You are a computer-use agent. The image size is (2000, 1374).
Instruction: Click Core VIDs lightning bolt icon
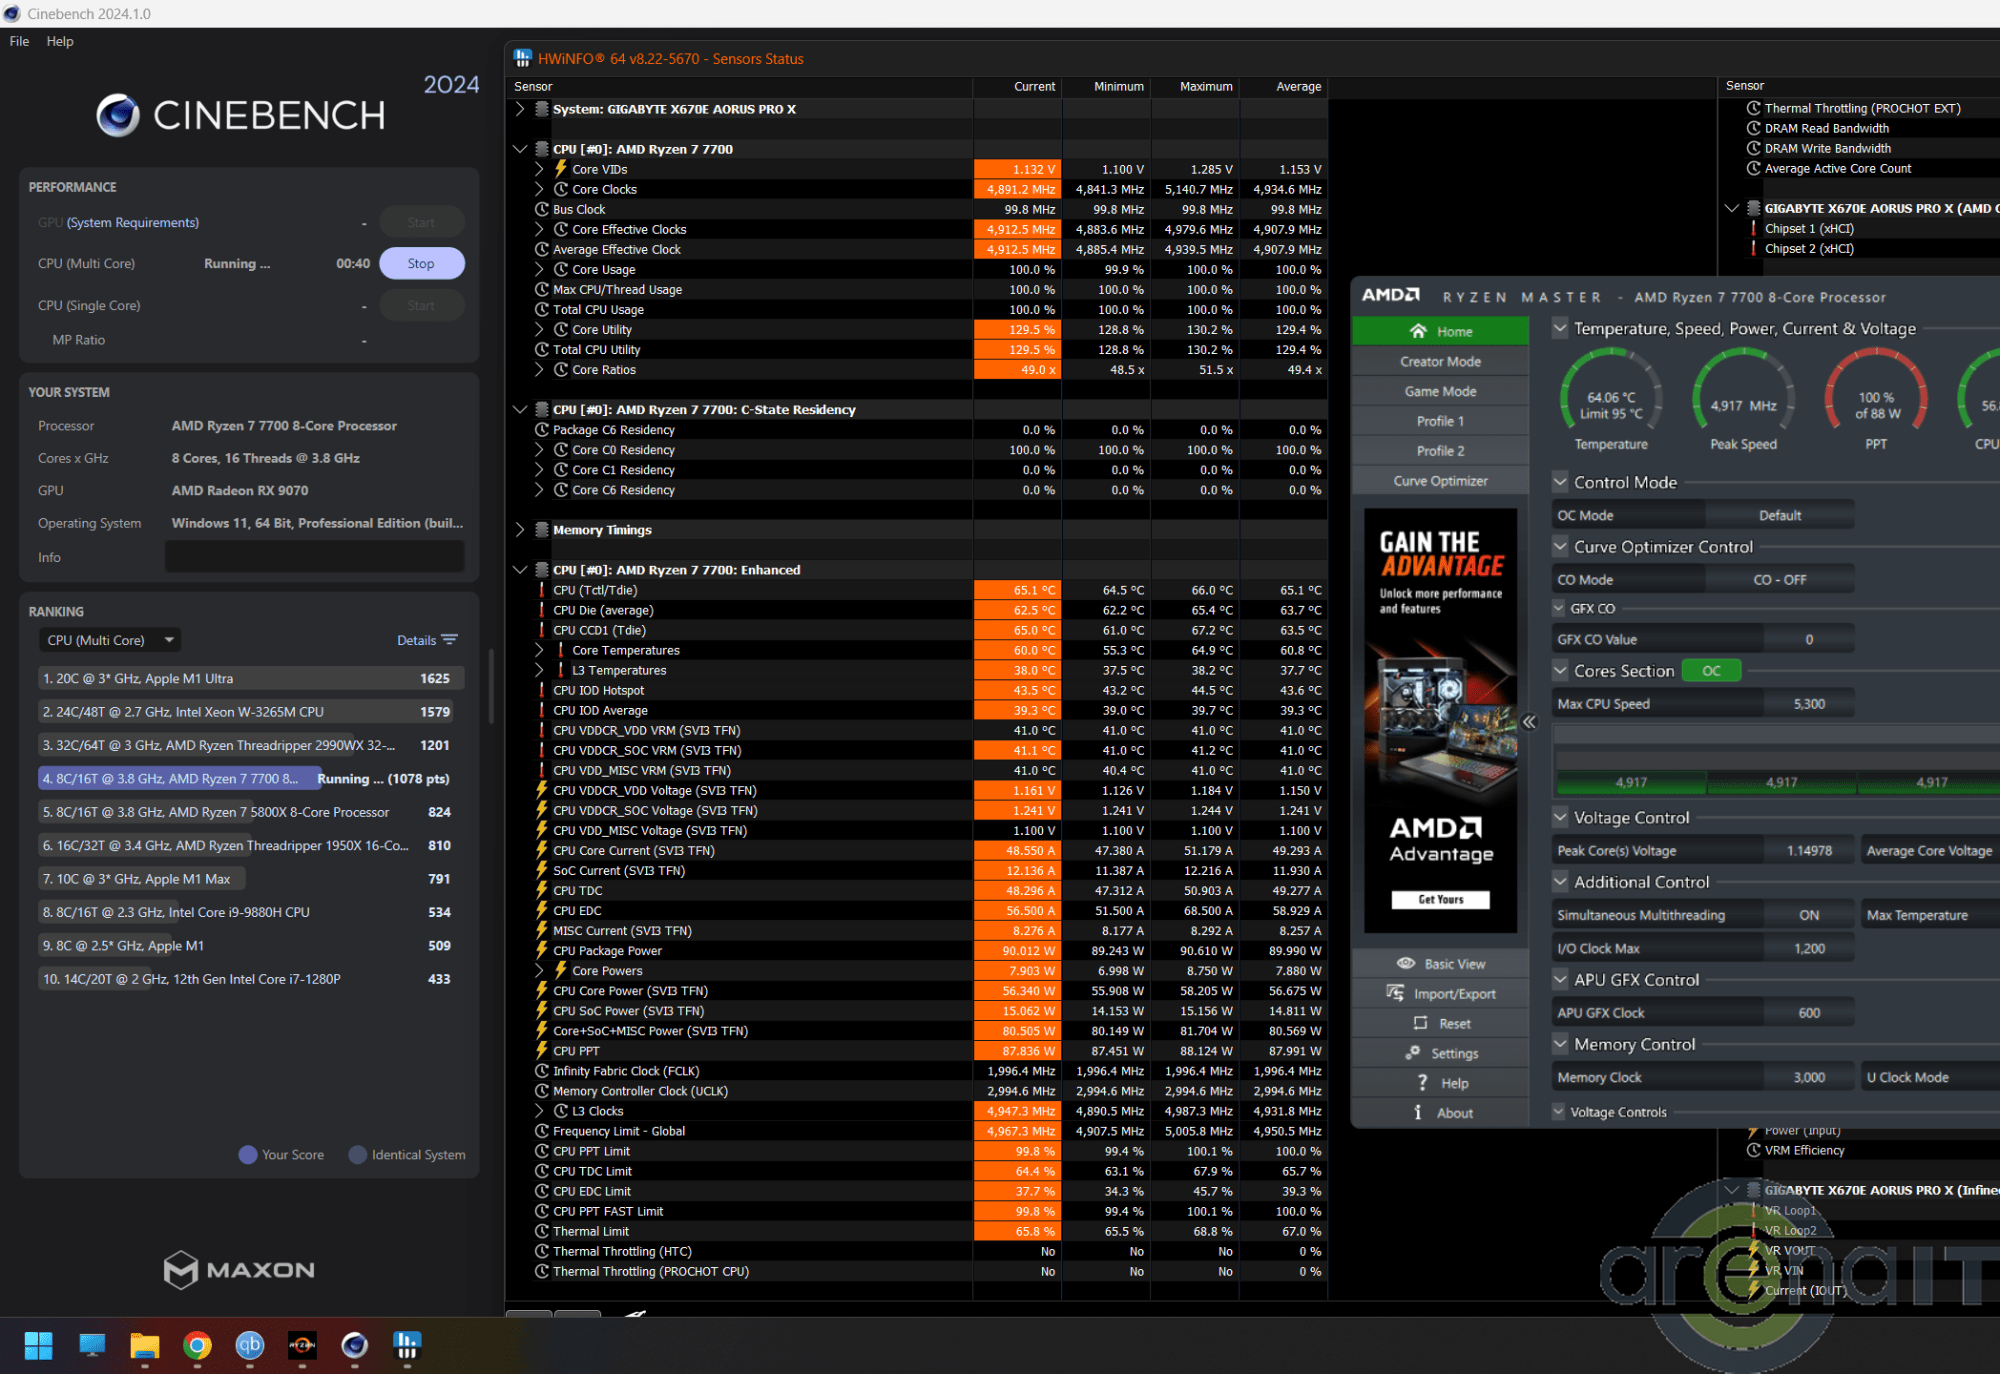pos(561,169)
